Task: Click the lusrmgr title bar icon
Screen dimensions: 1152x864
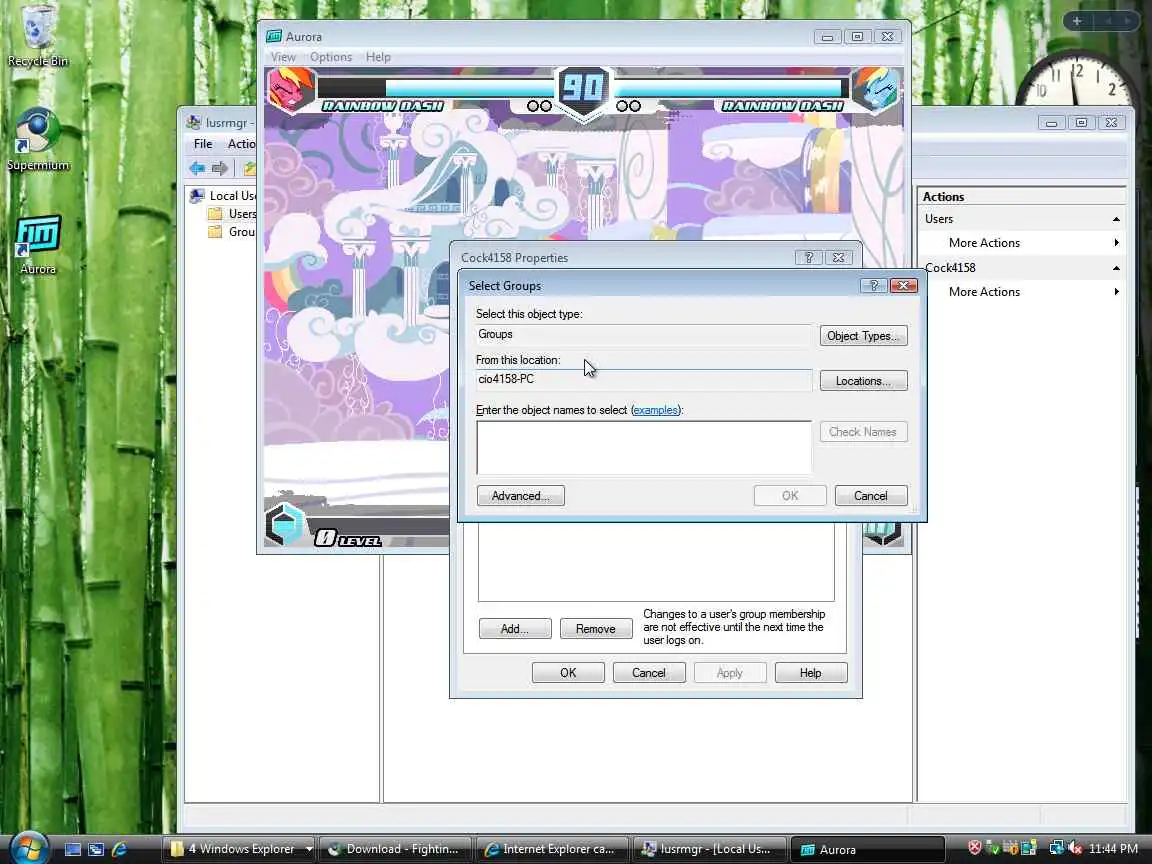Action: pos(194,122)
